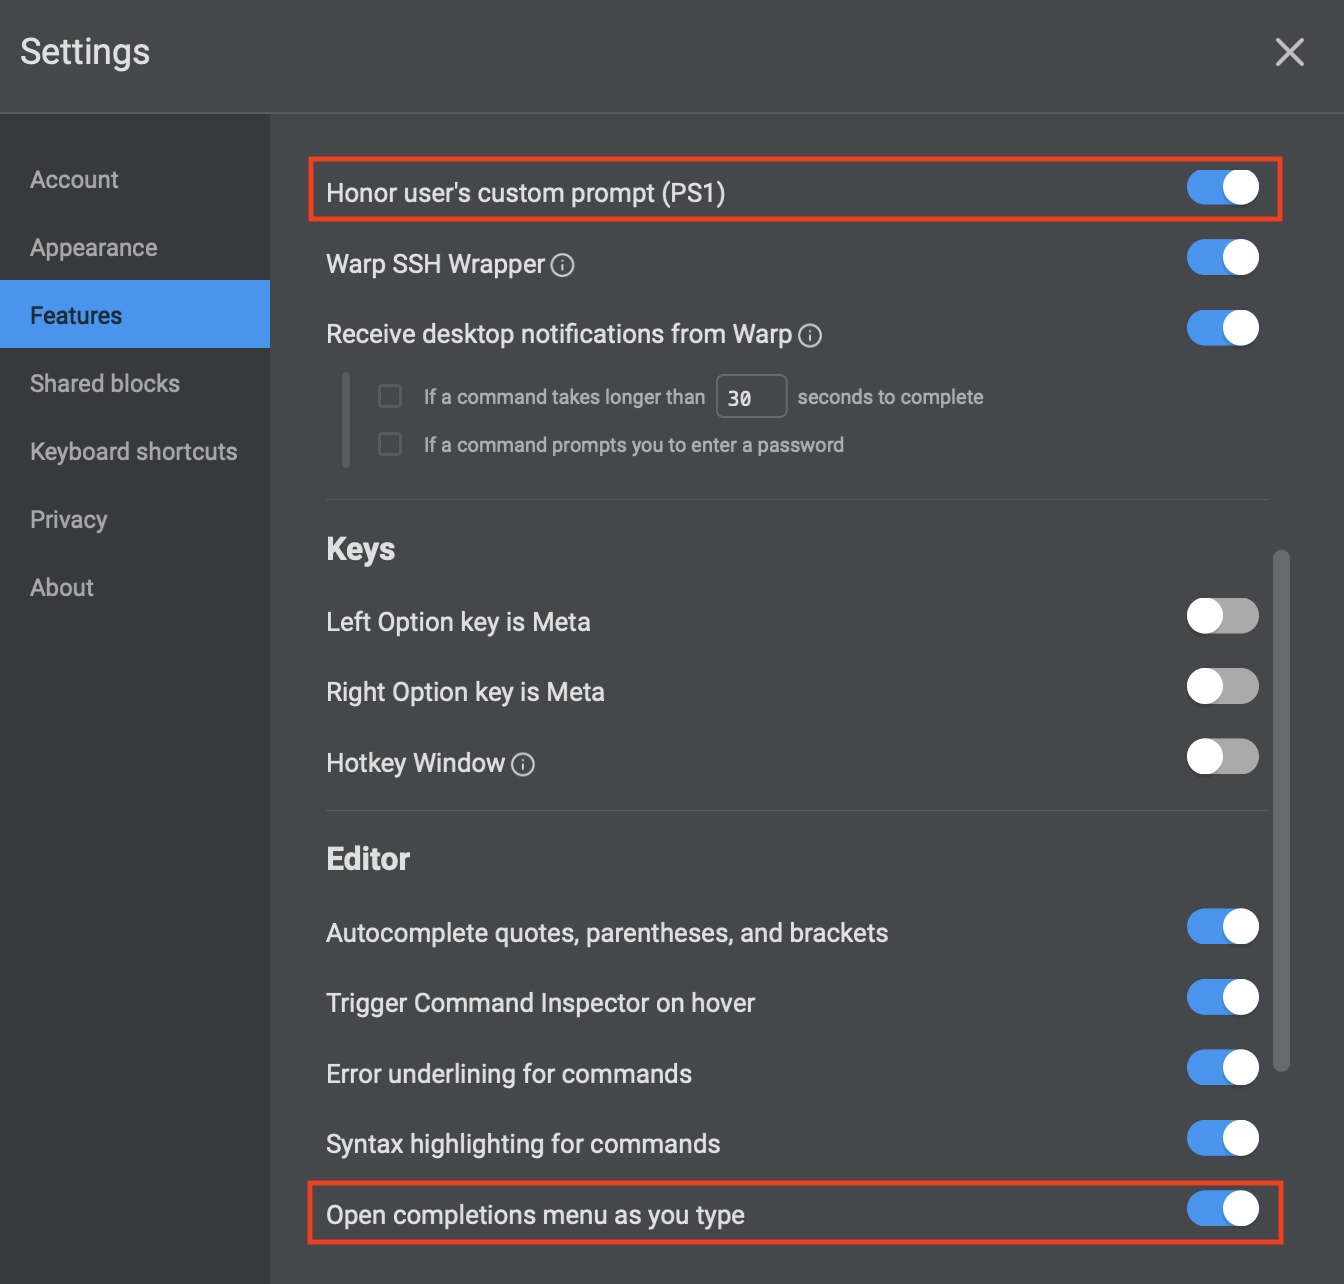Disable Trigger Command Inspector on hover
The height and width of the screenshot is (1284, 1344).
(1222, 997)
